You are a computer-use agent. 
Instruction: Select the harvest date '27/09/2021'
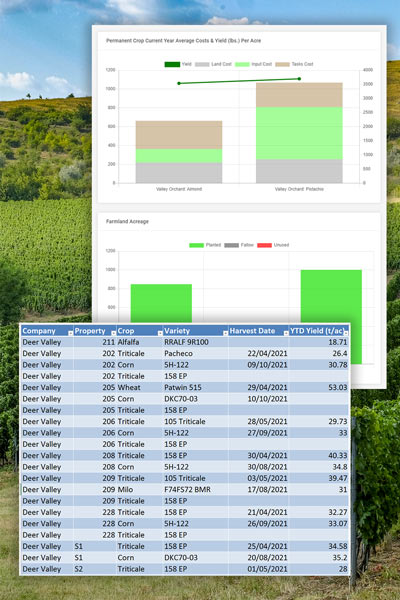pyautogui.click(x=259, y=433)
